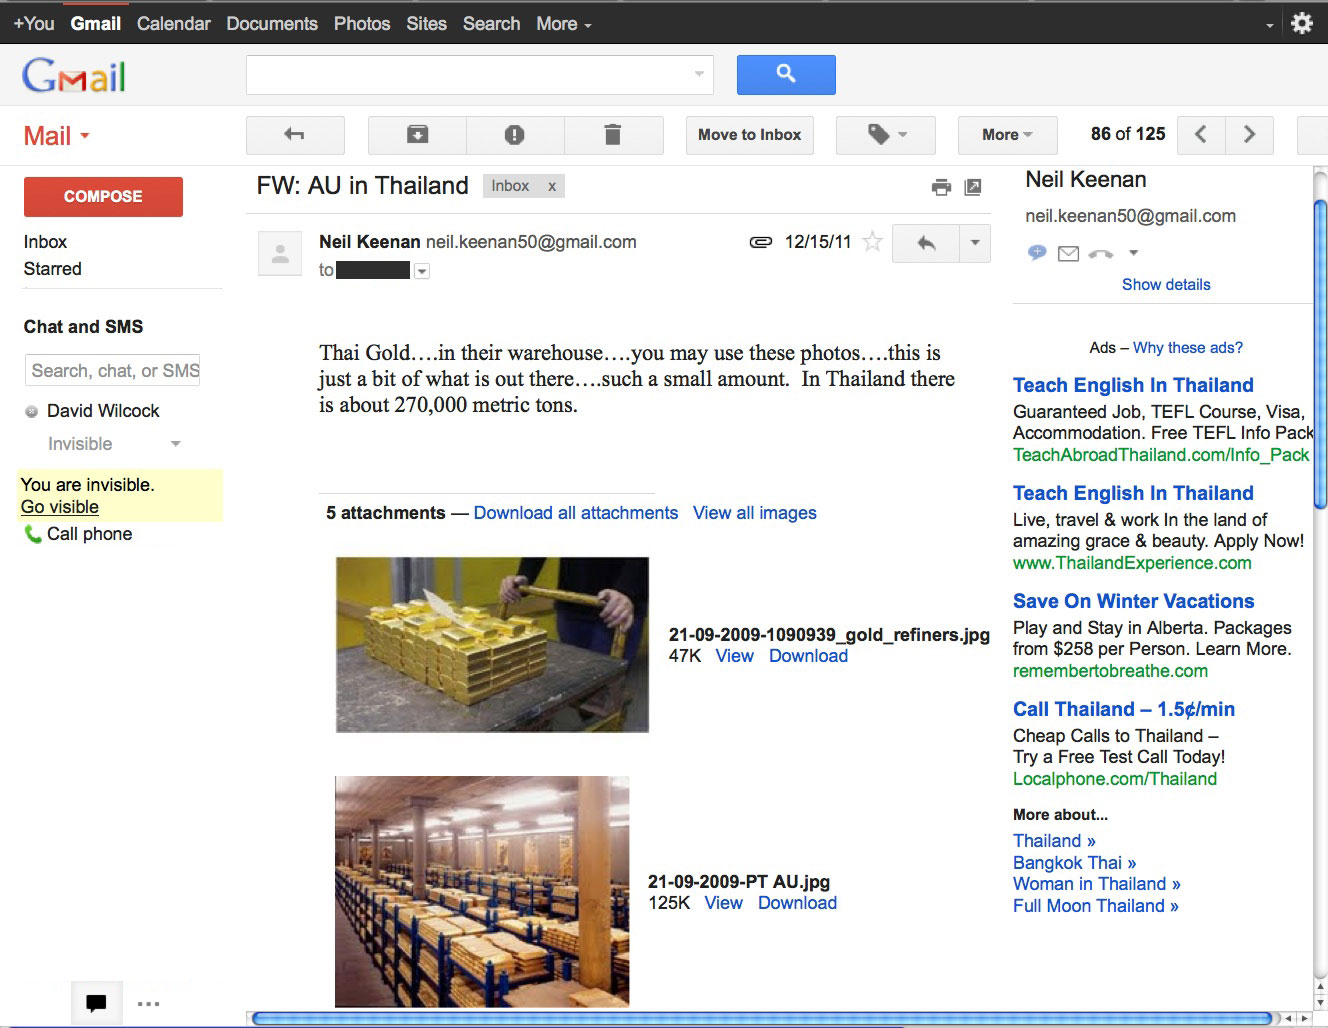
Task: Go to older message arrow
Action: pos(1249,135)
